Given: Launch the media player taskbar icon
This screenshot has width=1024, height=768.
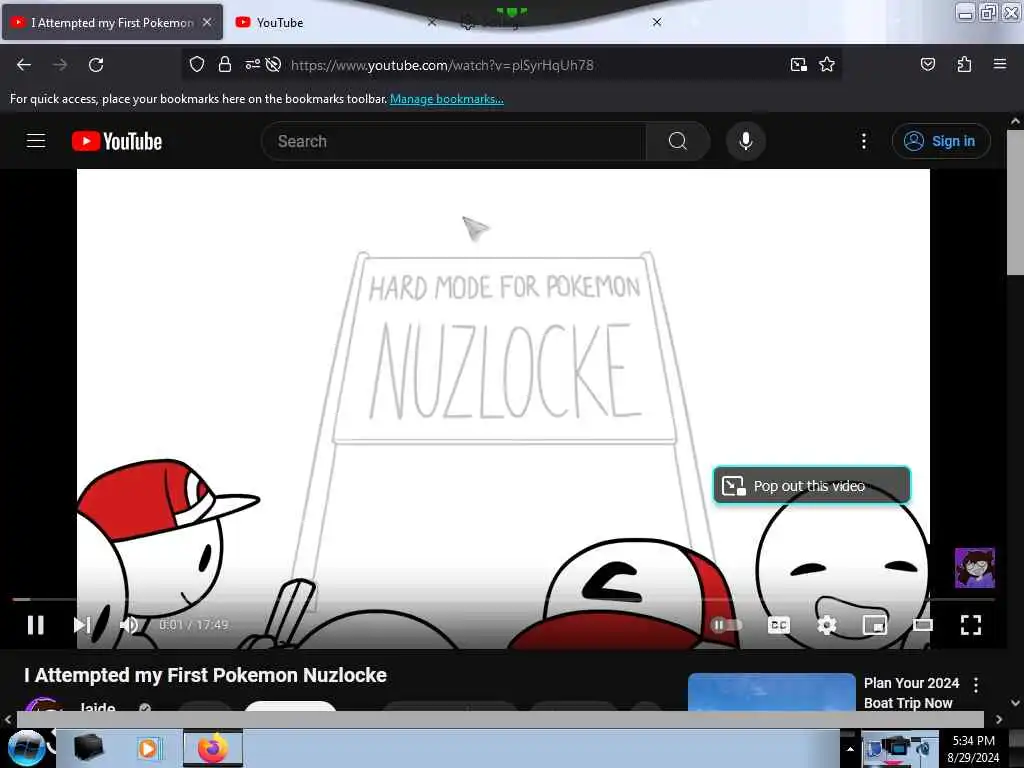Looking at the screenshot, I should tap(148, 748).
